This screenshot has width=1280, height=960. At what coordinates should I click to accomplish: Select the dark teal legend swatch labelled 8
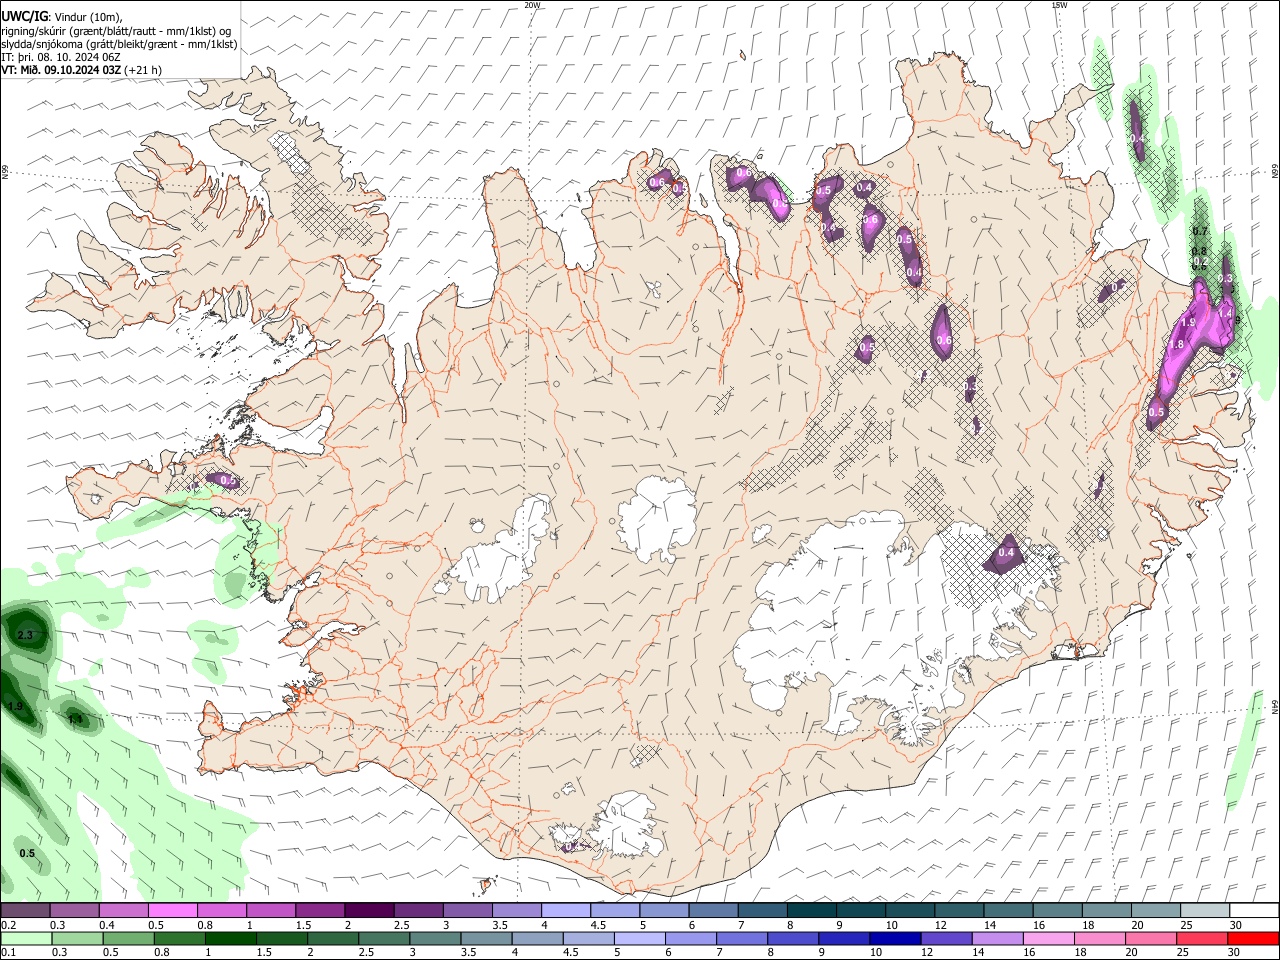point(811,910)
